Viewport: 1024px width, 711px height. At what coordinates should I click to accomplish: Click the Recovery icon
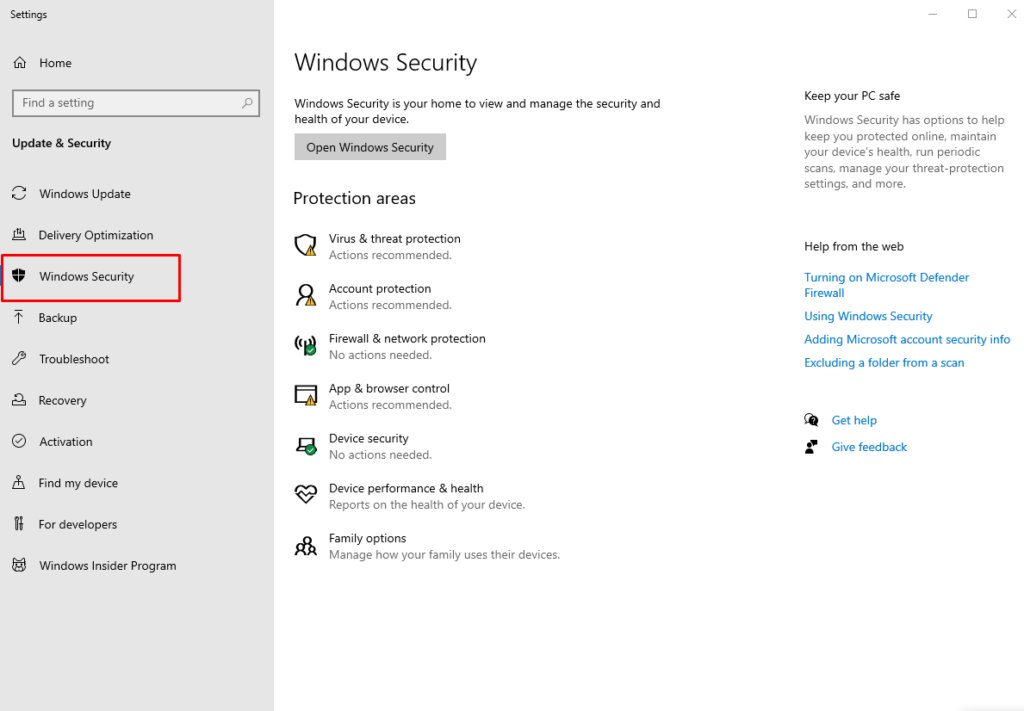point(19,400)
